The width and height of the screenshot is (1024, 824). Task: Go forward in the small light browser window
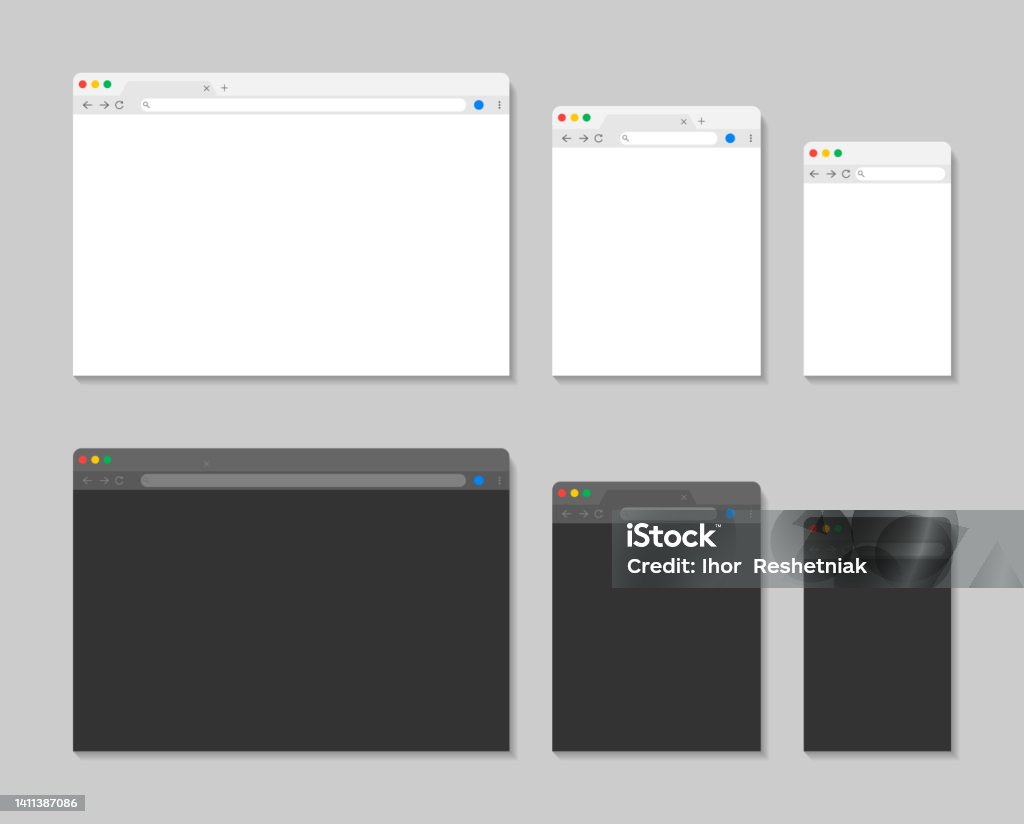coord(831,174)
